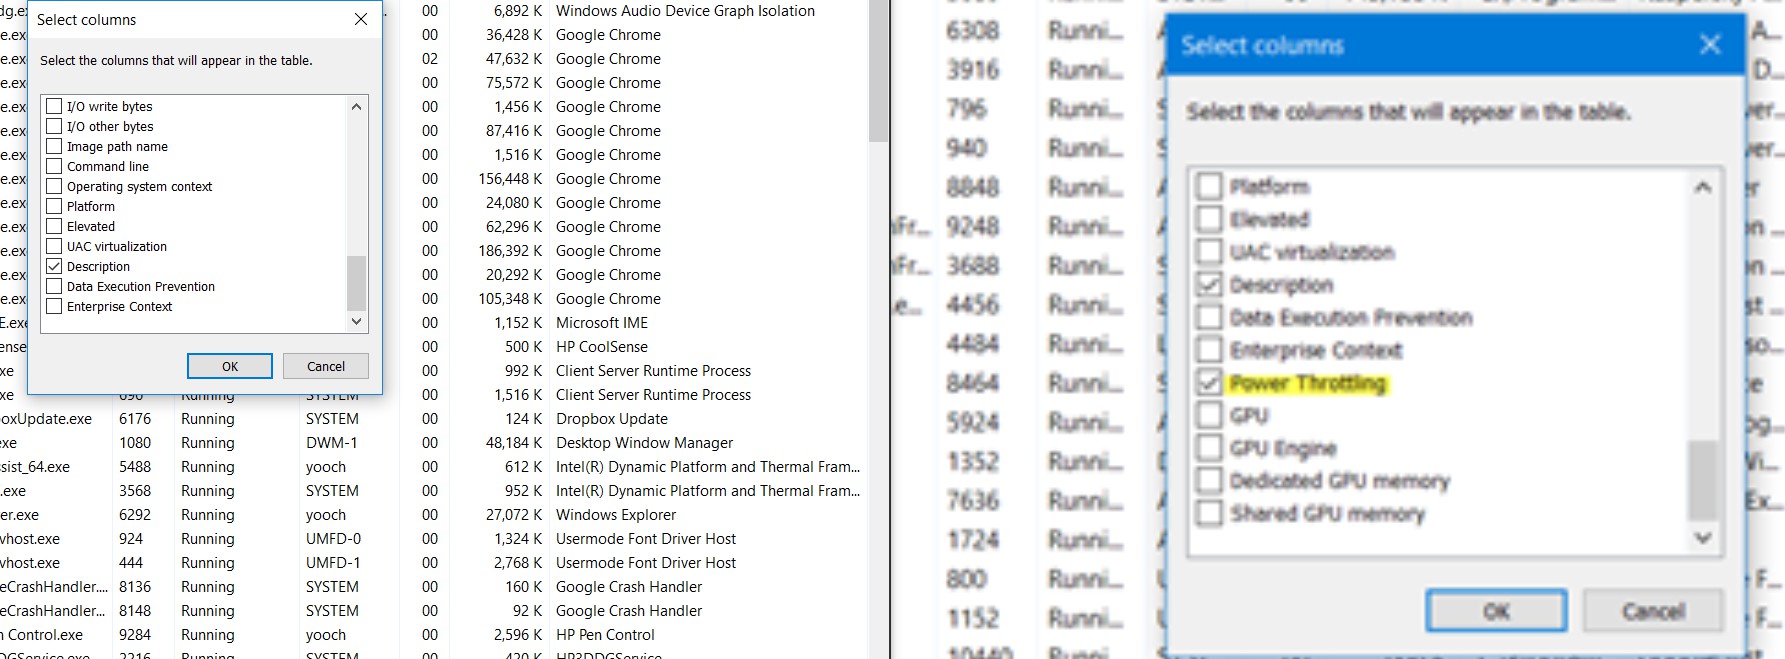The height and width of the screenshot is (659, 1785).
Task: Enable the Command line column
Action: (x=55, y=166)
